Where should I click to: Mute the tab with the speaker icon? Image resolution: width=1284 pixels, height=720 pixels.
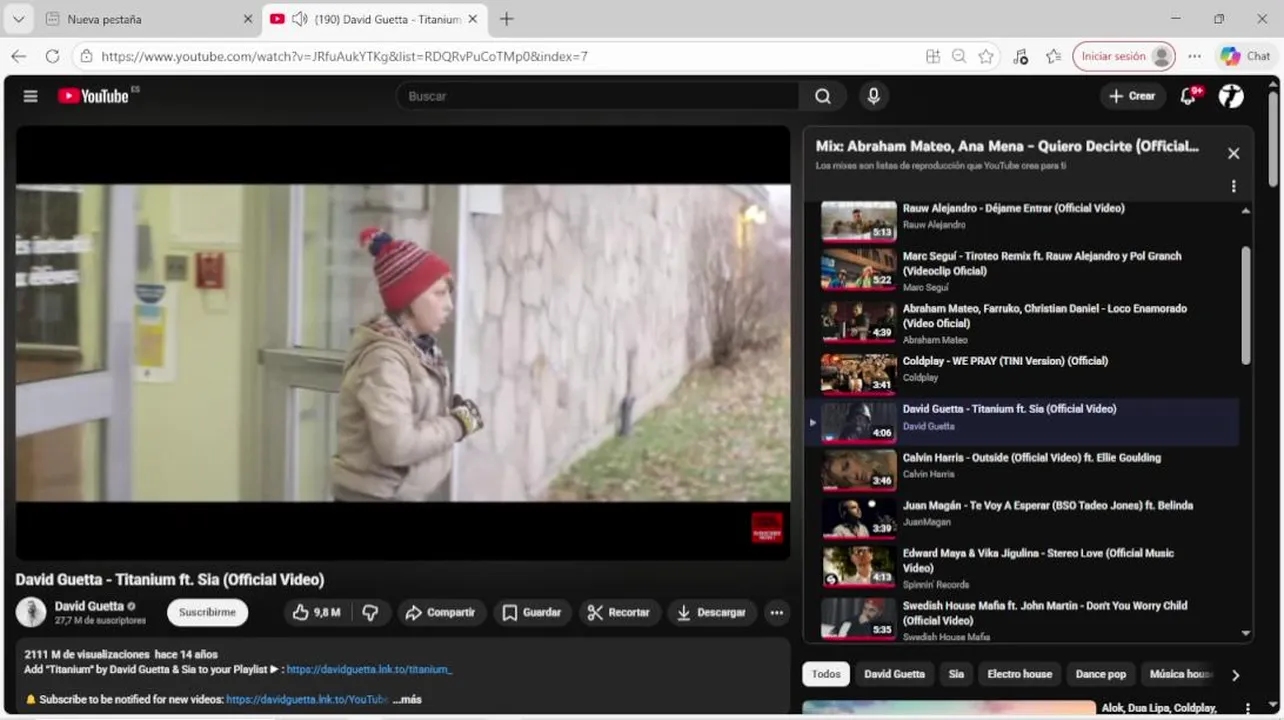click(x=299, y=19)
